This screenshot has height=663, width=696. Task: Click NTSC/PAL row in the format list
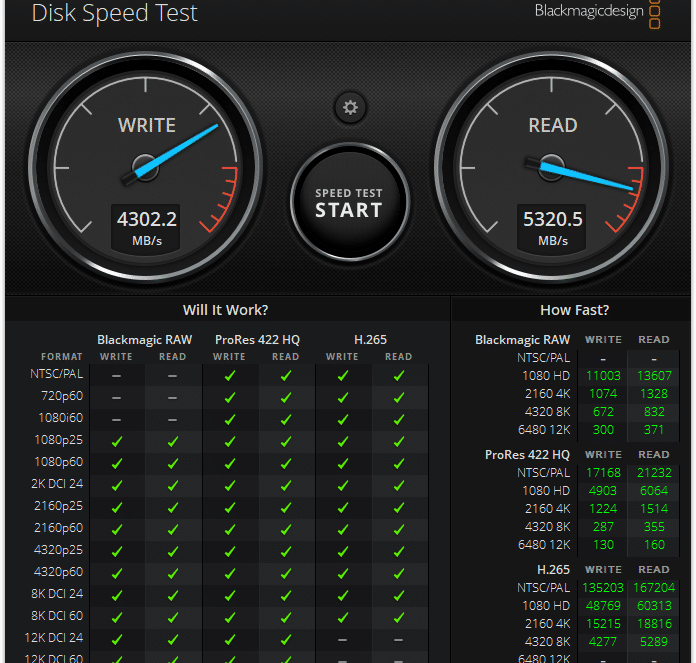pos(56,374)
